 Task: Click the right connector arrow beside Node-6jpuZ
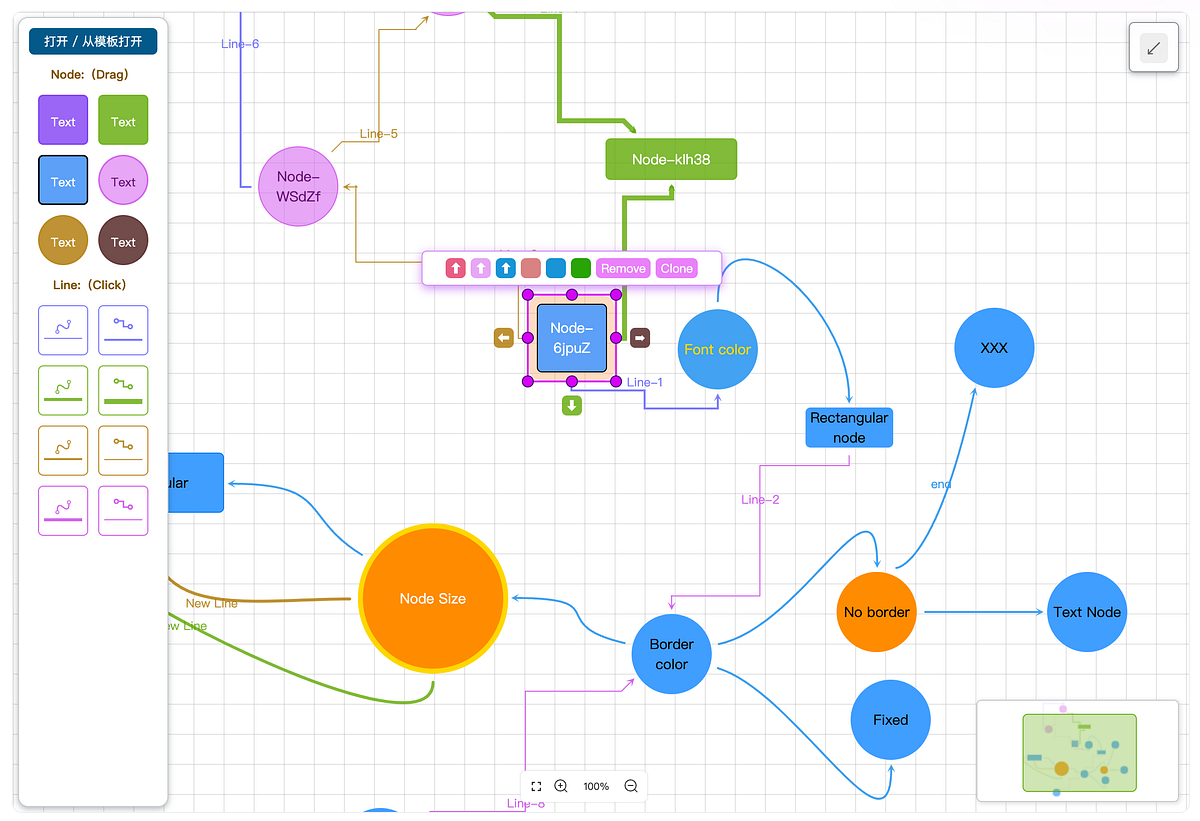click(640, 337)
